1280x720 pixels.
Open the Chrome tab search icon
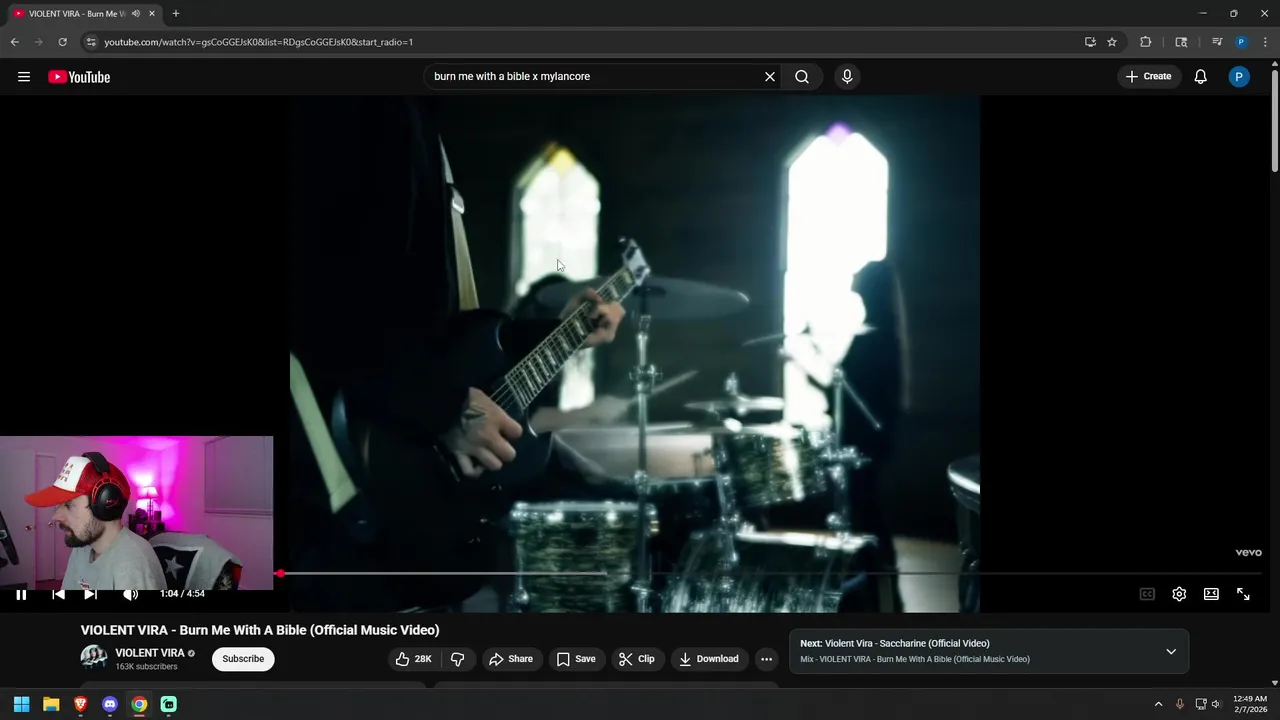[x=1181, y=42]
